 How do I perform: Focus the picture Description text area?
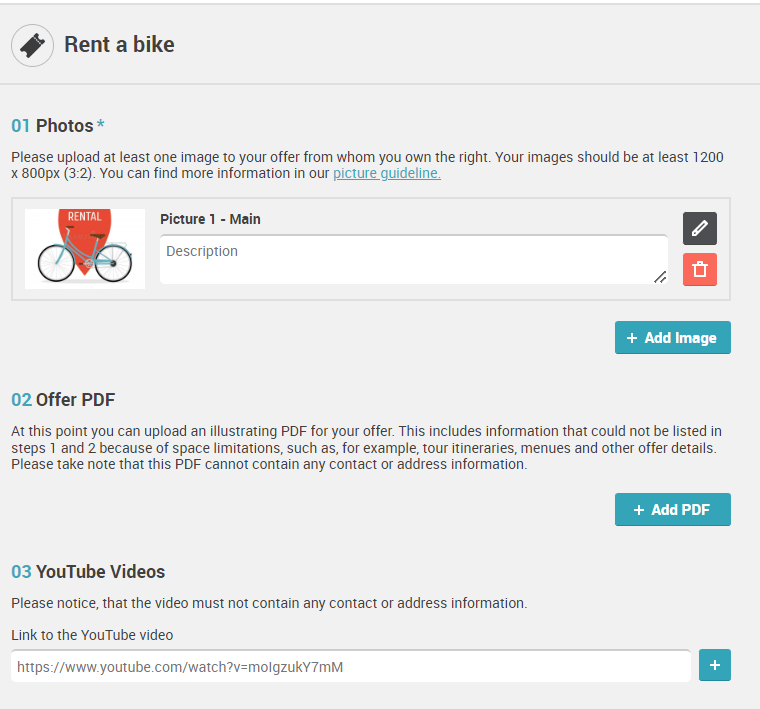(414, 260)
